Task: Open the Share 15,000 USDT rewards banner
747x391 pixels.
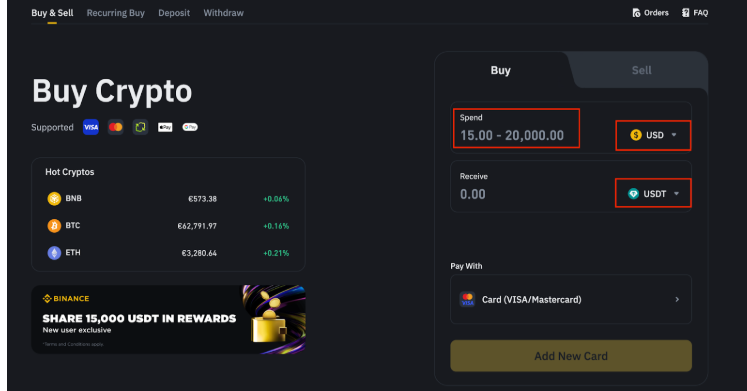Action: [168, 319]
